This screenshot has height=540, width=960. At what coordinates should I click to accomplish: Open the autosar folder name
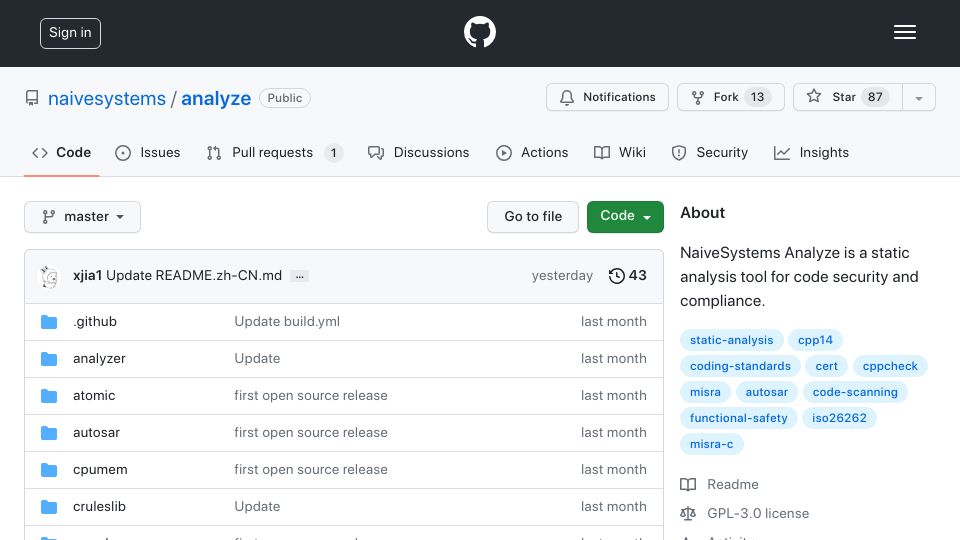coord(96,432)
